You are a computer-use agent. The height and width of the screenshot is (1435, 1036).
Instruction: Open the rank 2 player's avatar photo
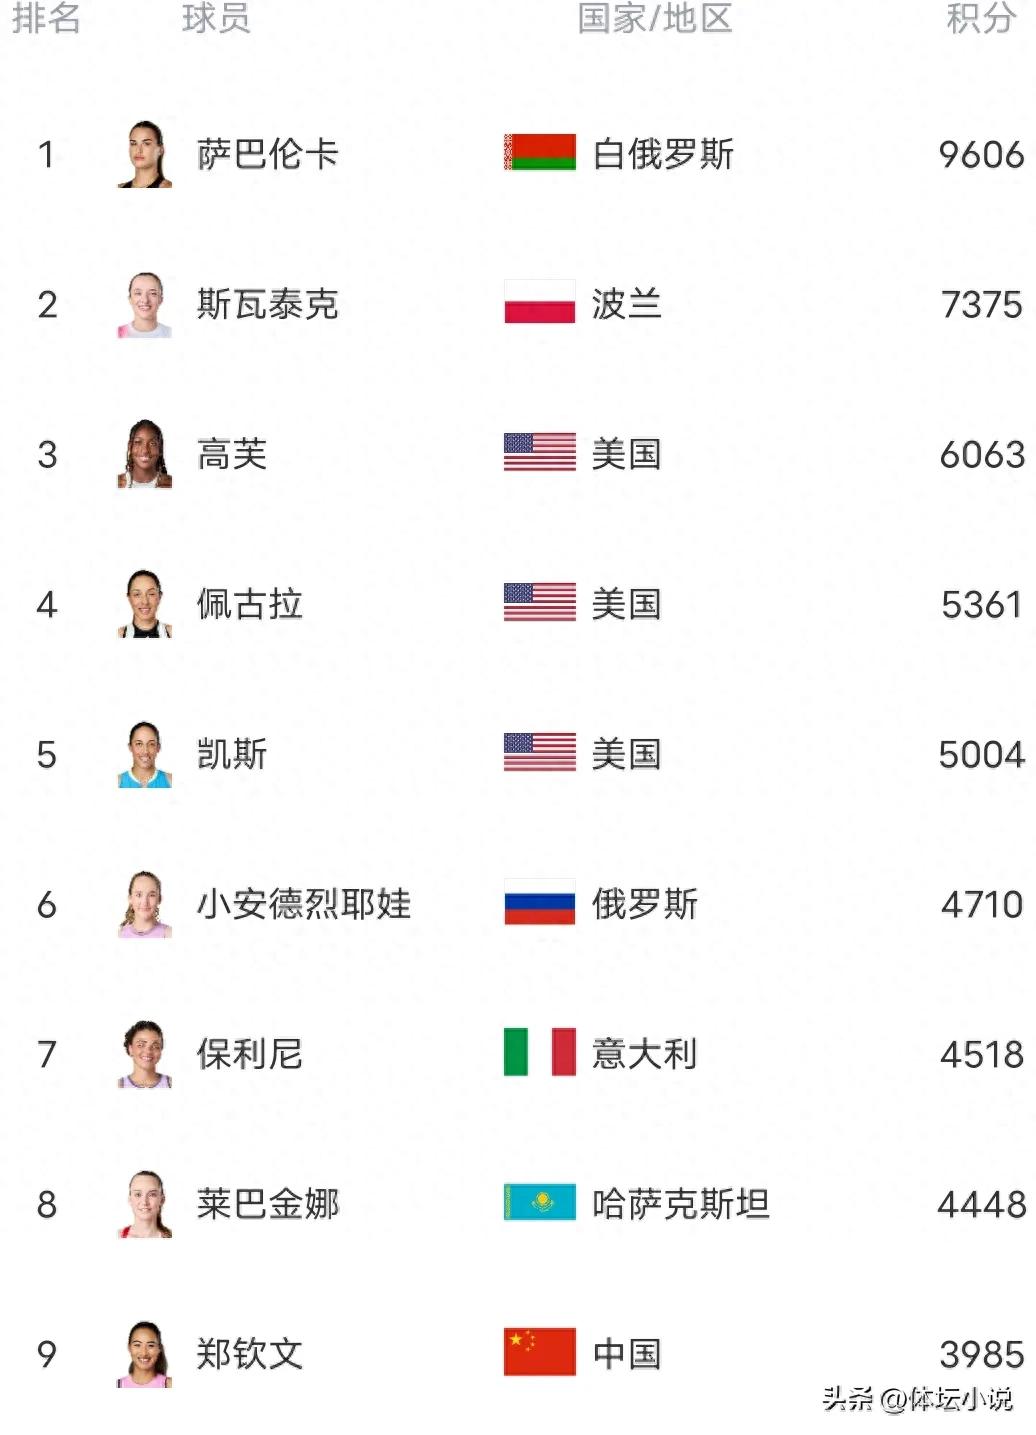tap(145, 304)
